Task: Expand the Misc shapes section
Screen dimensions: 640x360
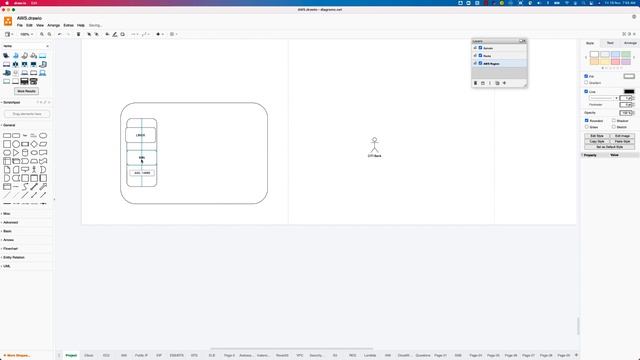Action: 7,213
